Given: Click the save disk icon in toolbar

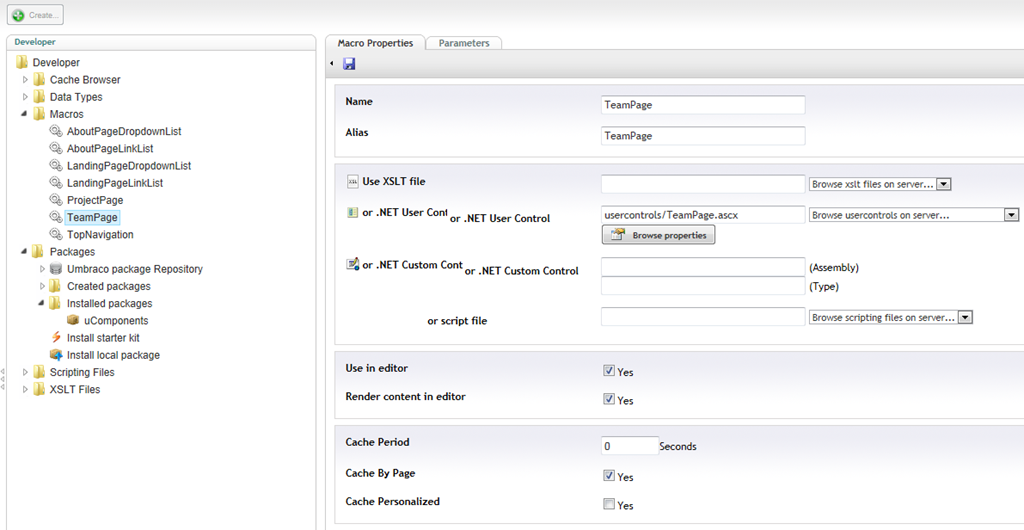Looking at the screenshot, I should click(349, 64).
